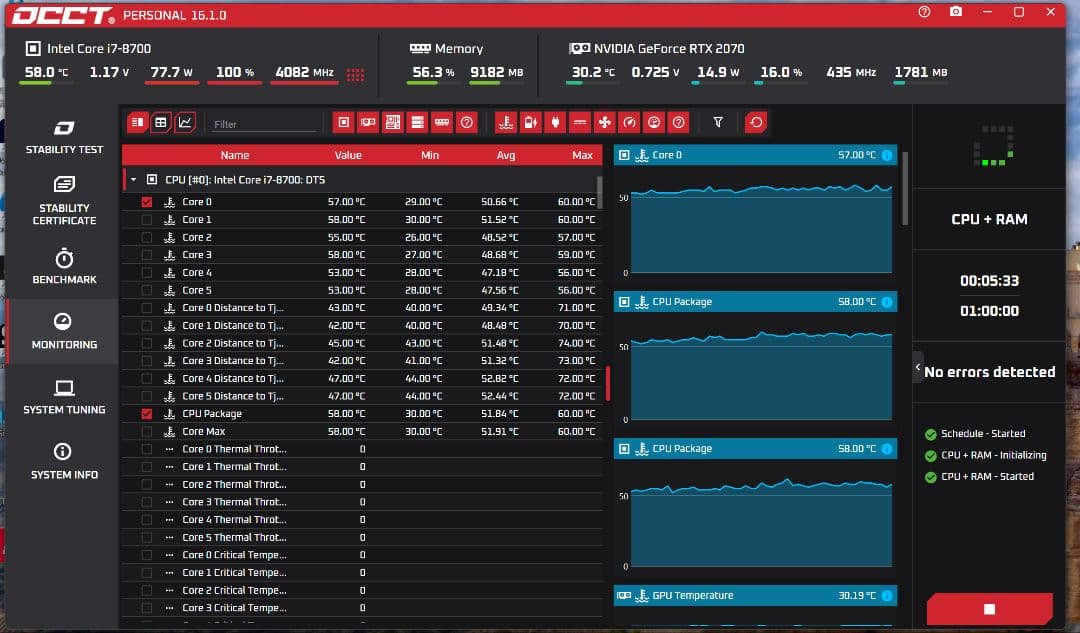Take a screenshot with the camera icon
The image size is (1080, 633).
click(956, 12)
